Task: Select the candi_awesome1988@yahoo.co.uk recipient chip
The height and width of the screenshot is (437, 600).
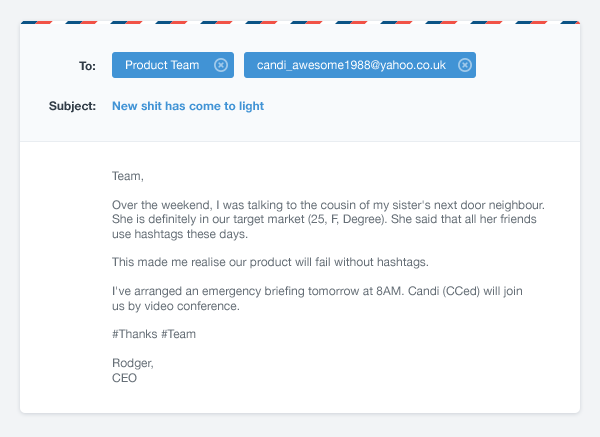Action: [350, 65]
